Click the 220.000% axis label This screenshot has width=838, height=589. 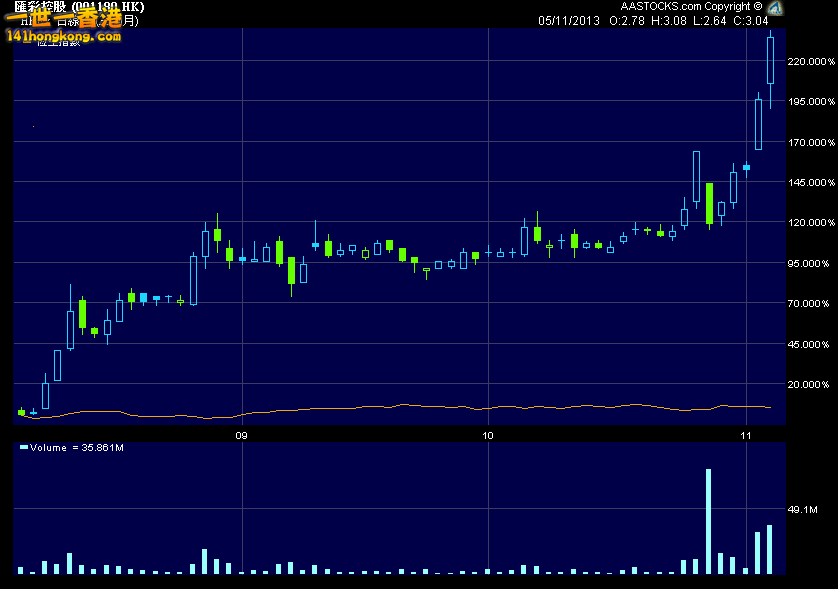pos(811,61)
